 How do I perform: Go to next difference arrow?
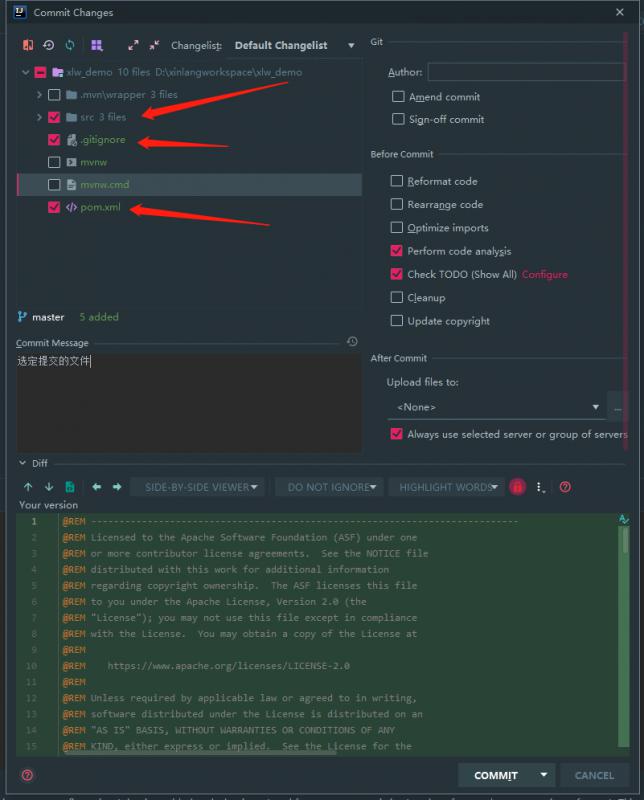point(49,487)
